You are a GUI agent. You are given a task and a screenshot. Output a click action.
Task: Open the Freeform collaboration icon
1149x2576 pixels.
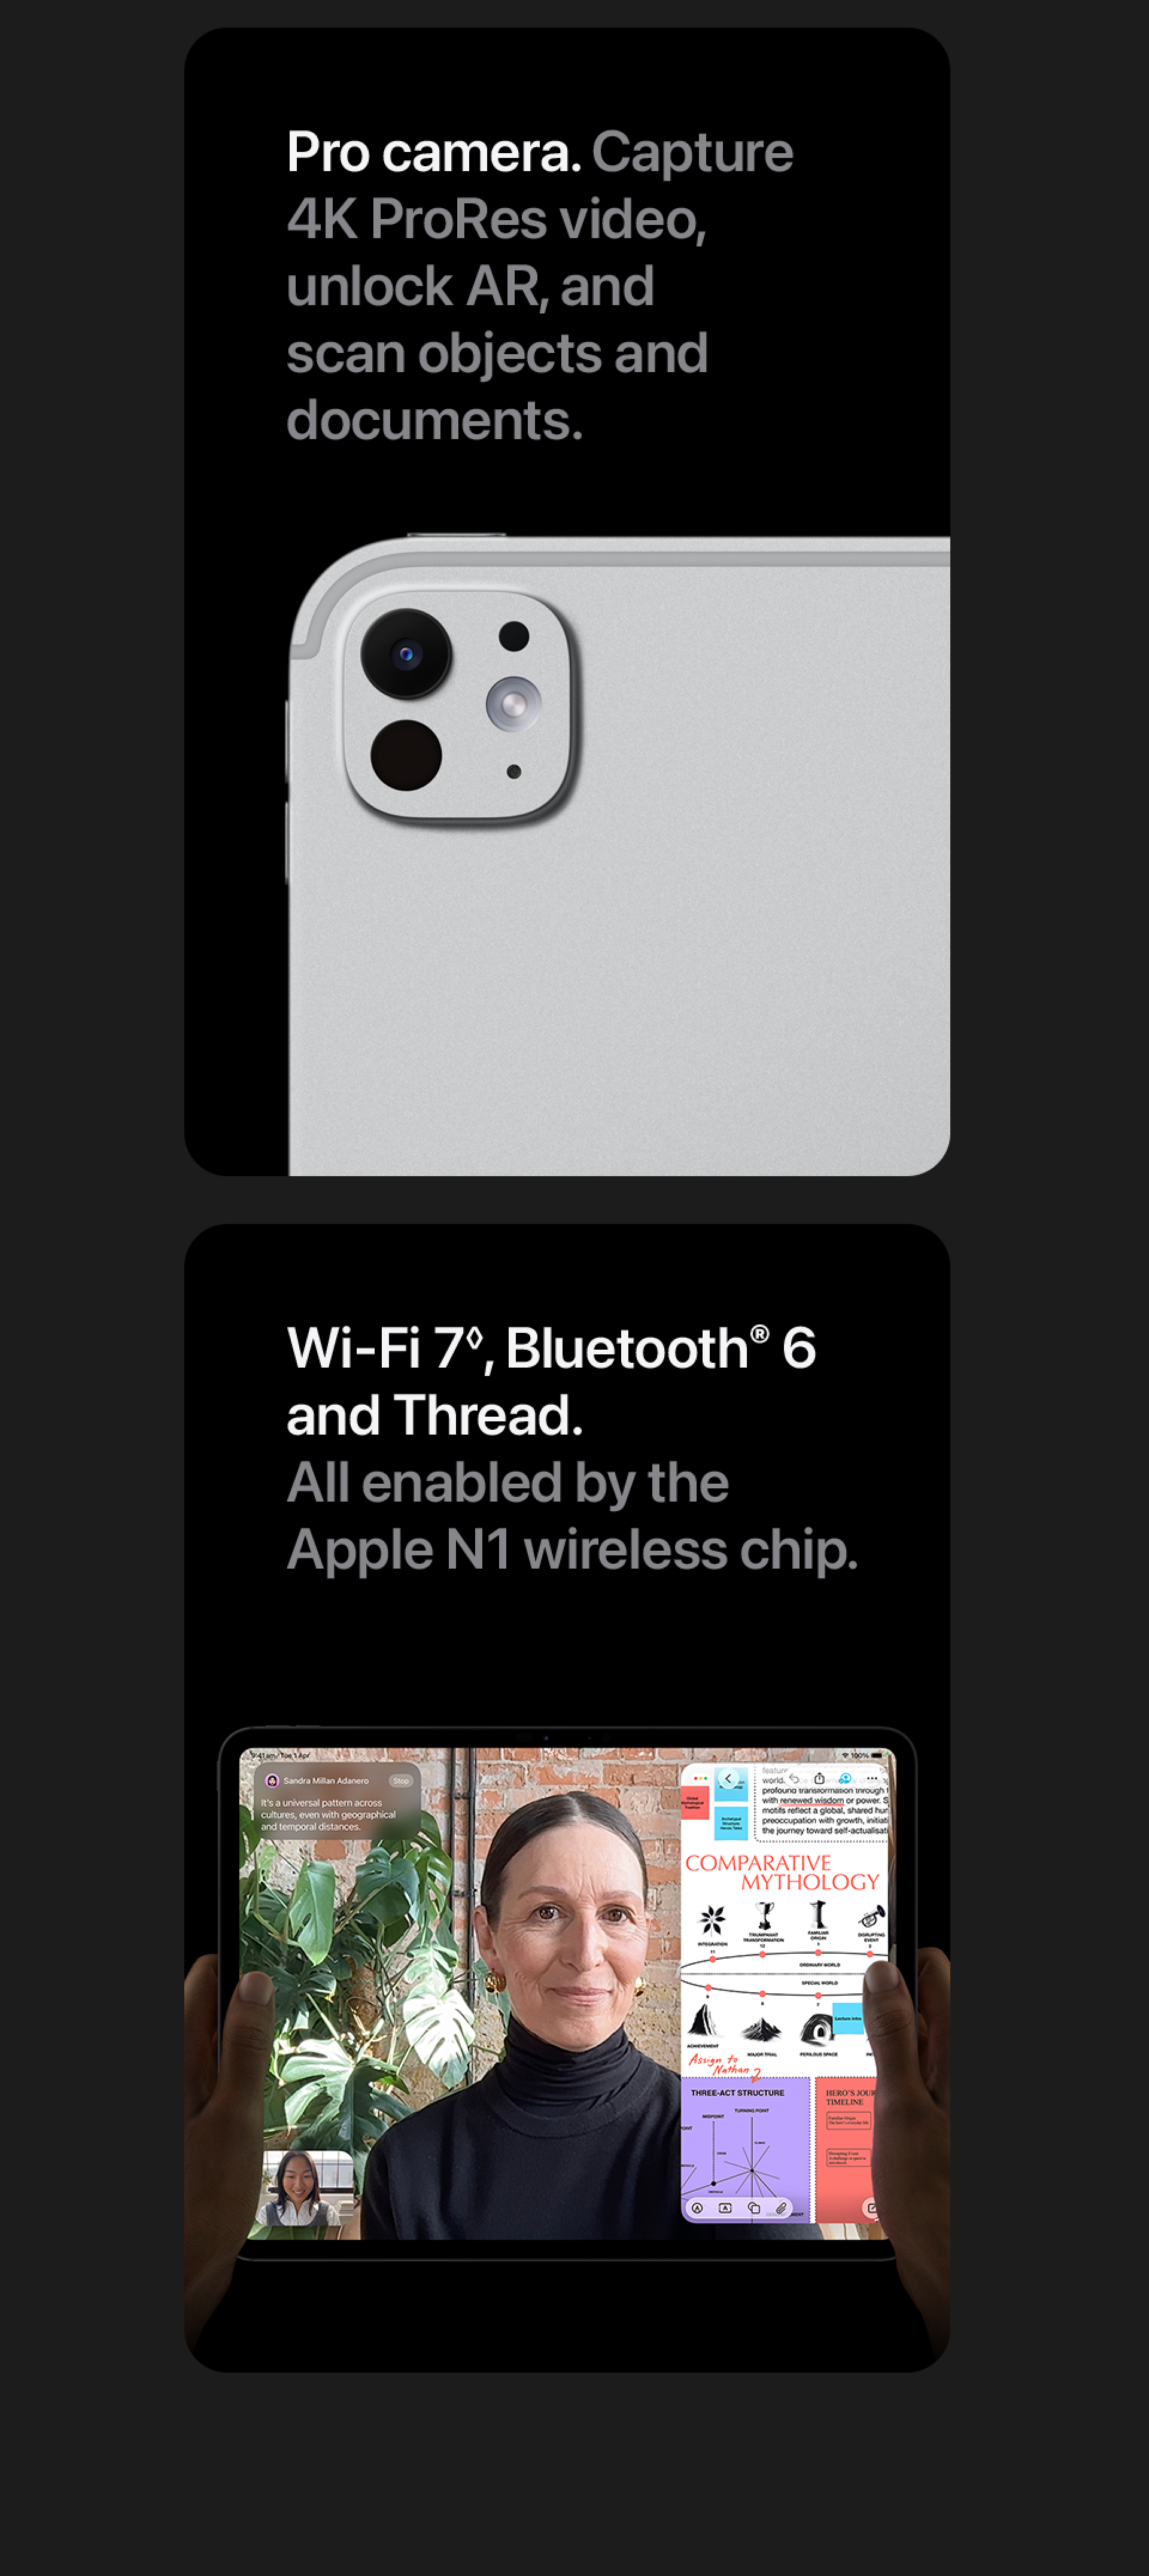pyautogui.click(x=845, y=1778)
